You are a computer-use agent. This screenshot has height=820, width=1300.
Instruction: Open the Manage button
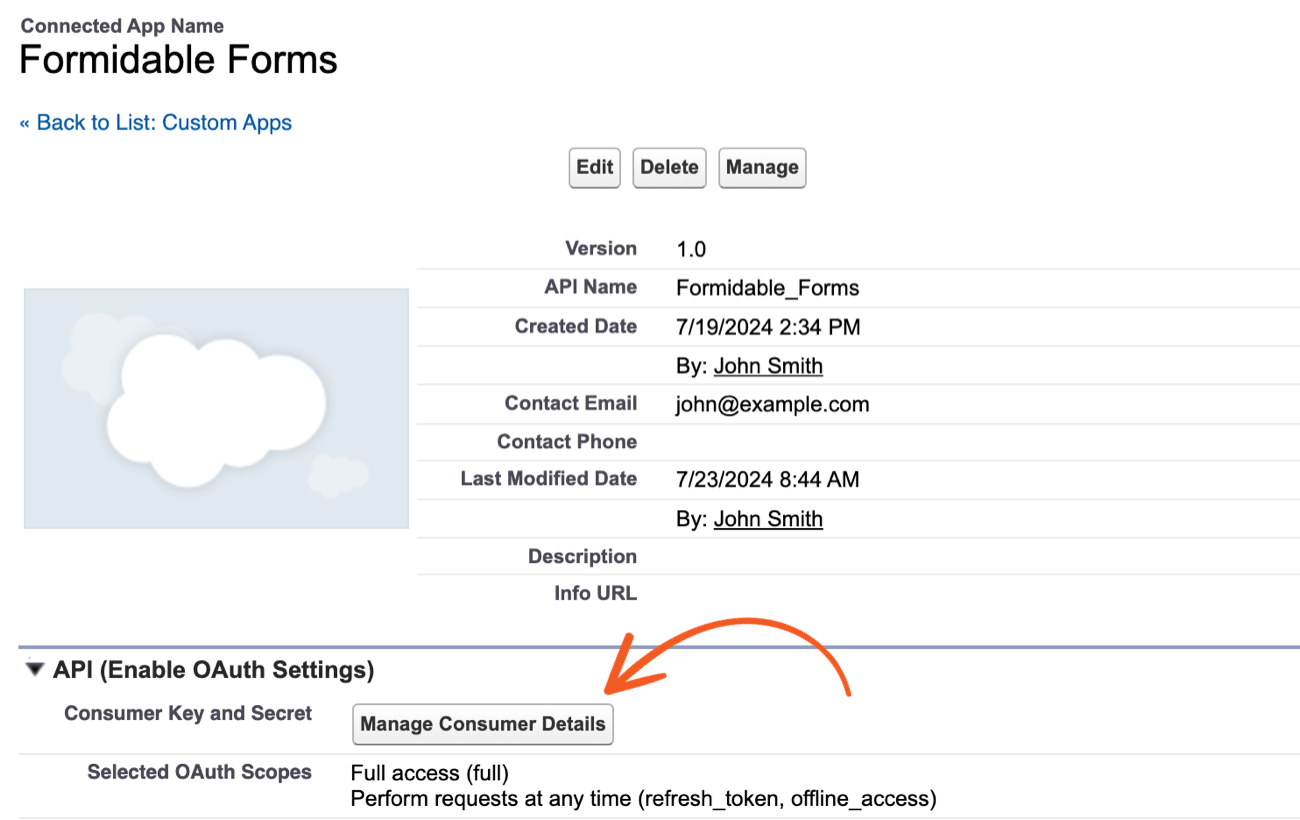point(762,167)
